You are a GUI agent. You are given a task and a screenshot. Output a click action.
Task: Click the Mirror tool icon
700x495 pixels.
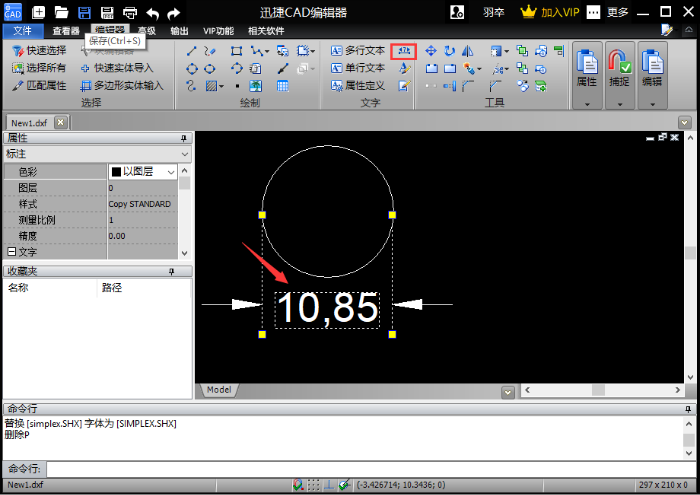coord(467,51)
